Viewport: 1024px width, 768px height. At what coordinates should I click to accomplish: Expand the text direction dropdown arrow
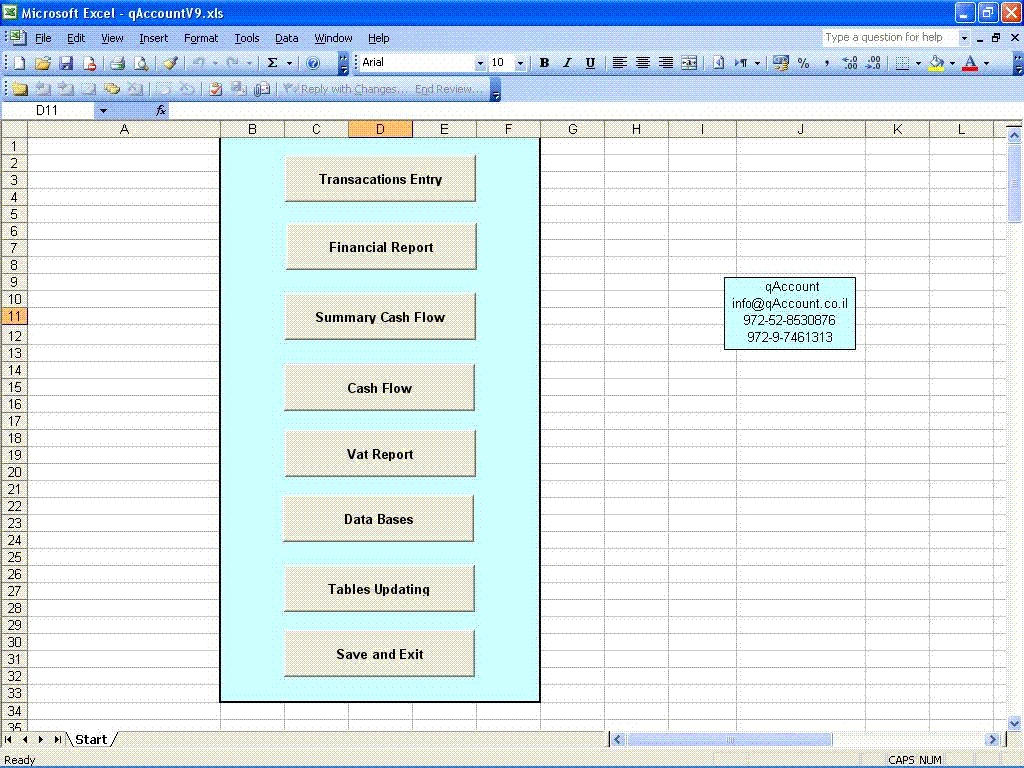757,63
